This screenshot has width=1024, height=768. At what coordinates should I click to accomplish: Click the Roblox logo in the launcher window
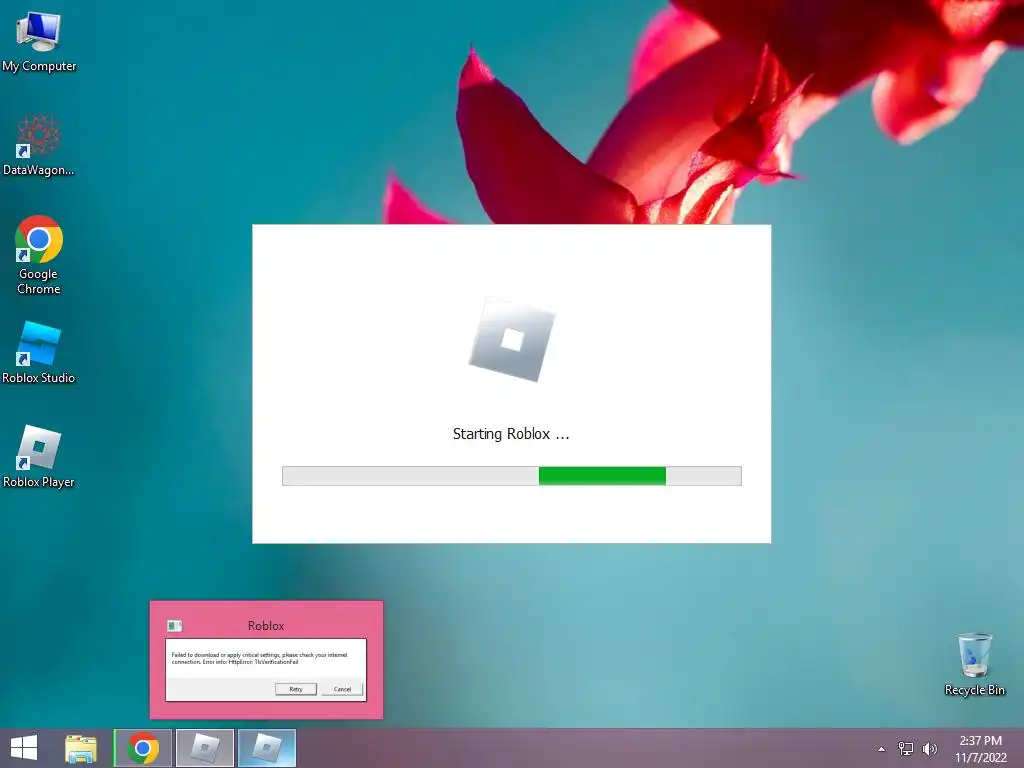(512, 339)
